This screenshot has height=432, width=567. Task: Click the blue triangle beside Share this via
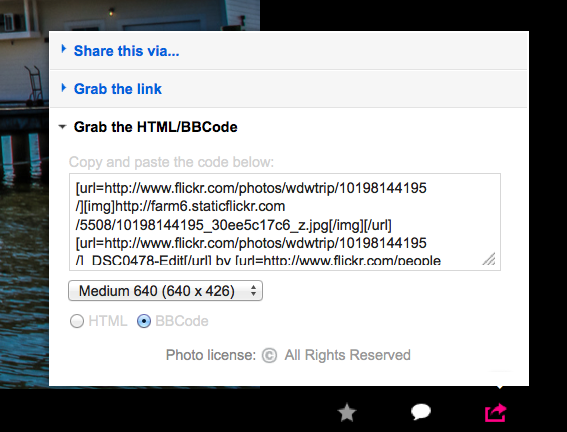[64, 49]
